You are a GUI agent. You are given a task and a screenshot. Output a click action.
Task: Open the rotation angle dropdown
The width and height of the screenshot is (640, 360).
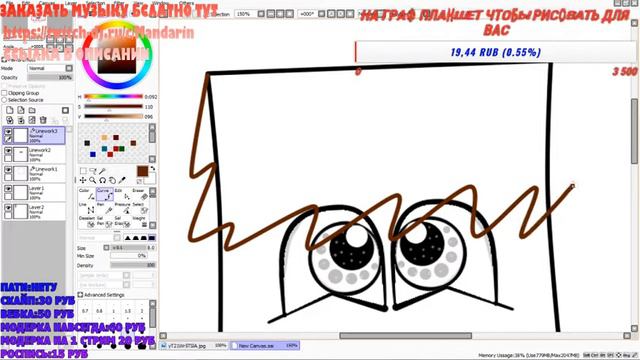point(322,14)
